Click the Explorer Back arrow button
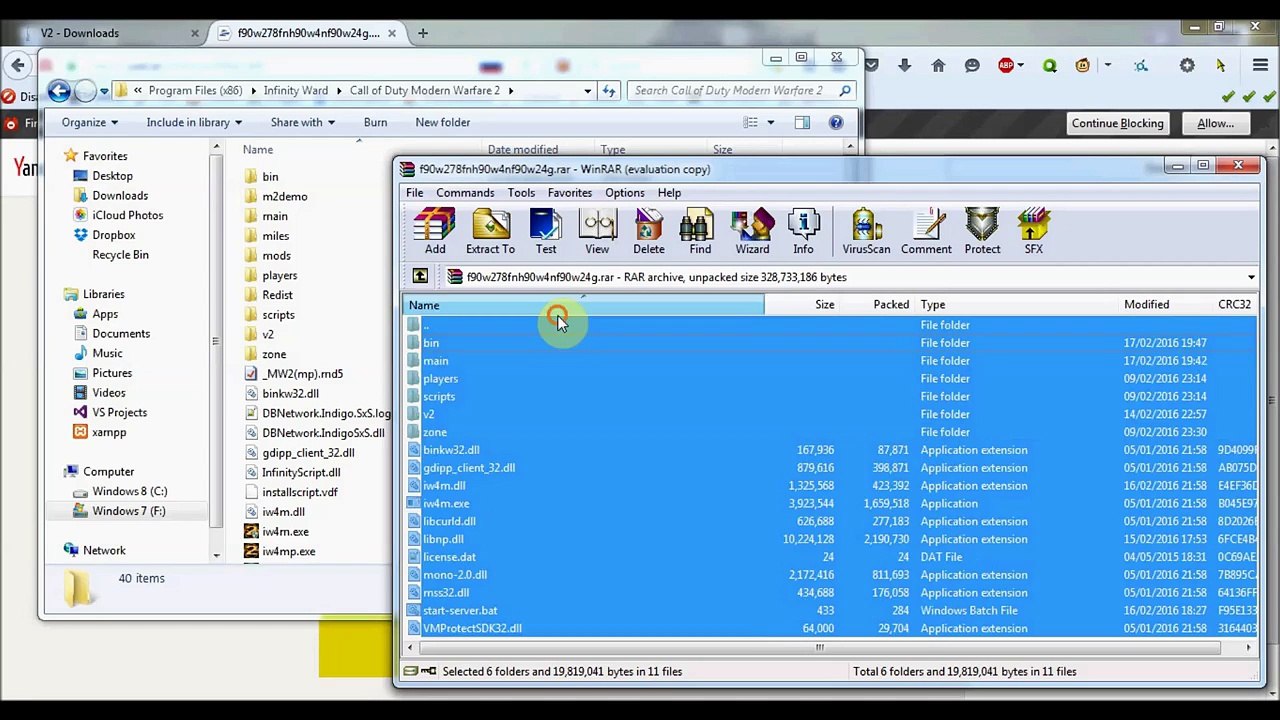The image size is (1280, 720). click(59, 91)
